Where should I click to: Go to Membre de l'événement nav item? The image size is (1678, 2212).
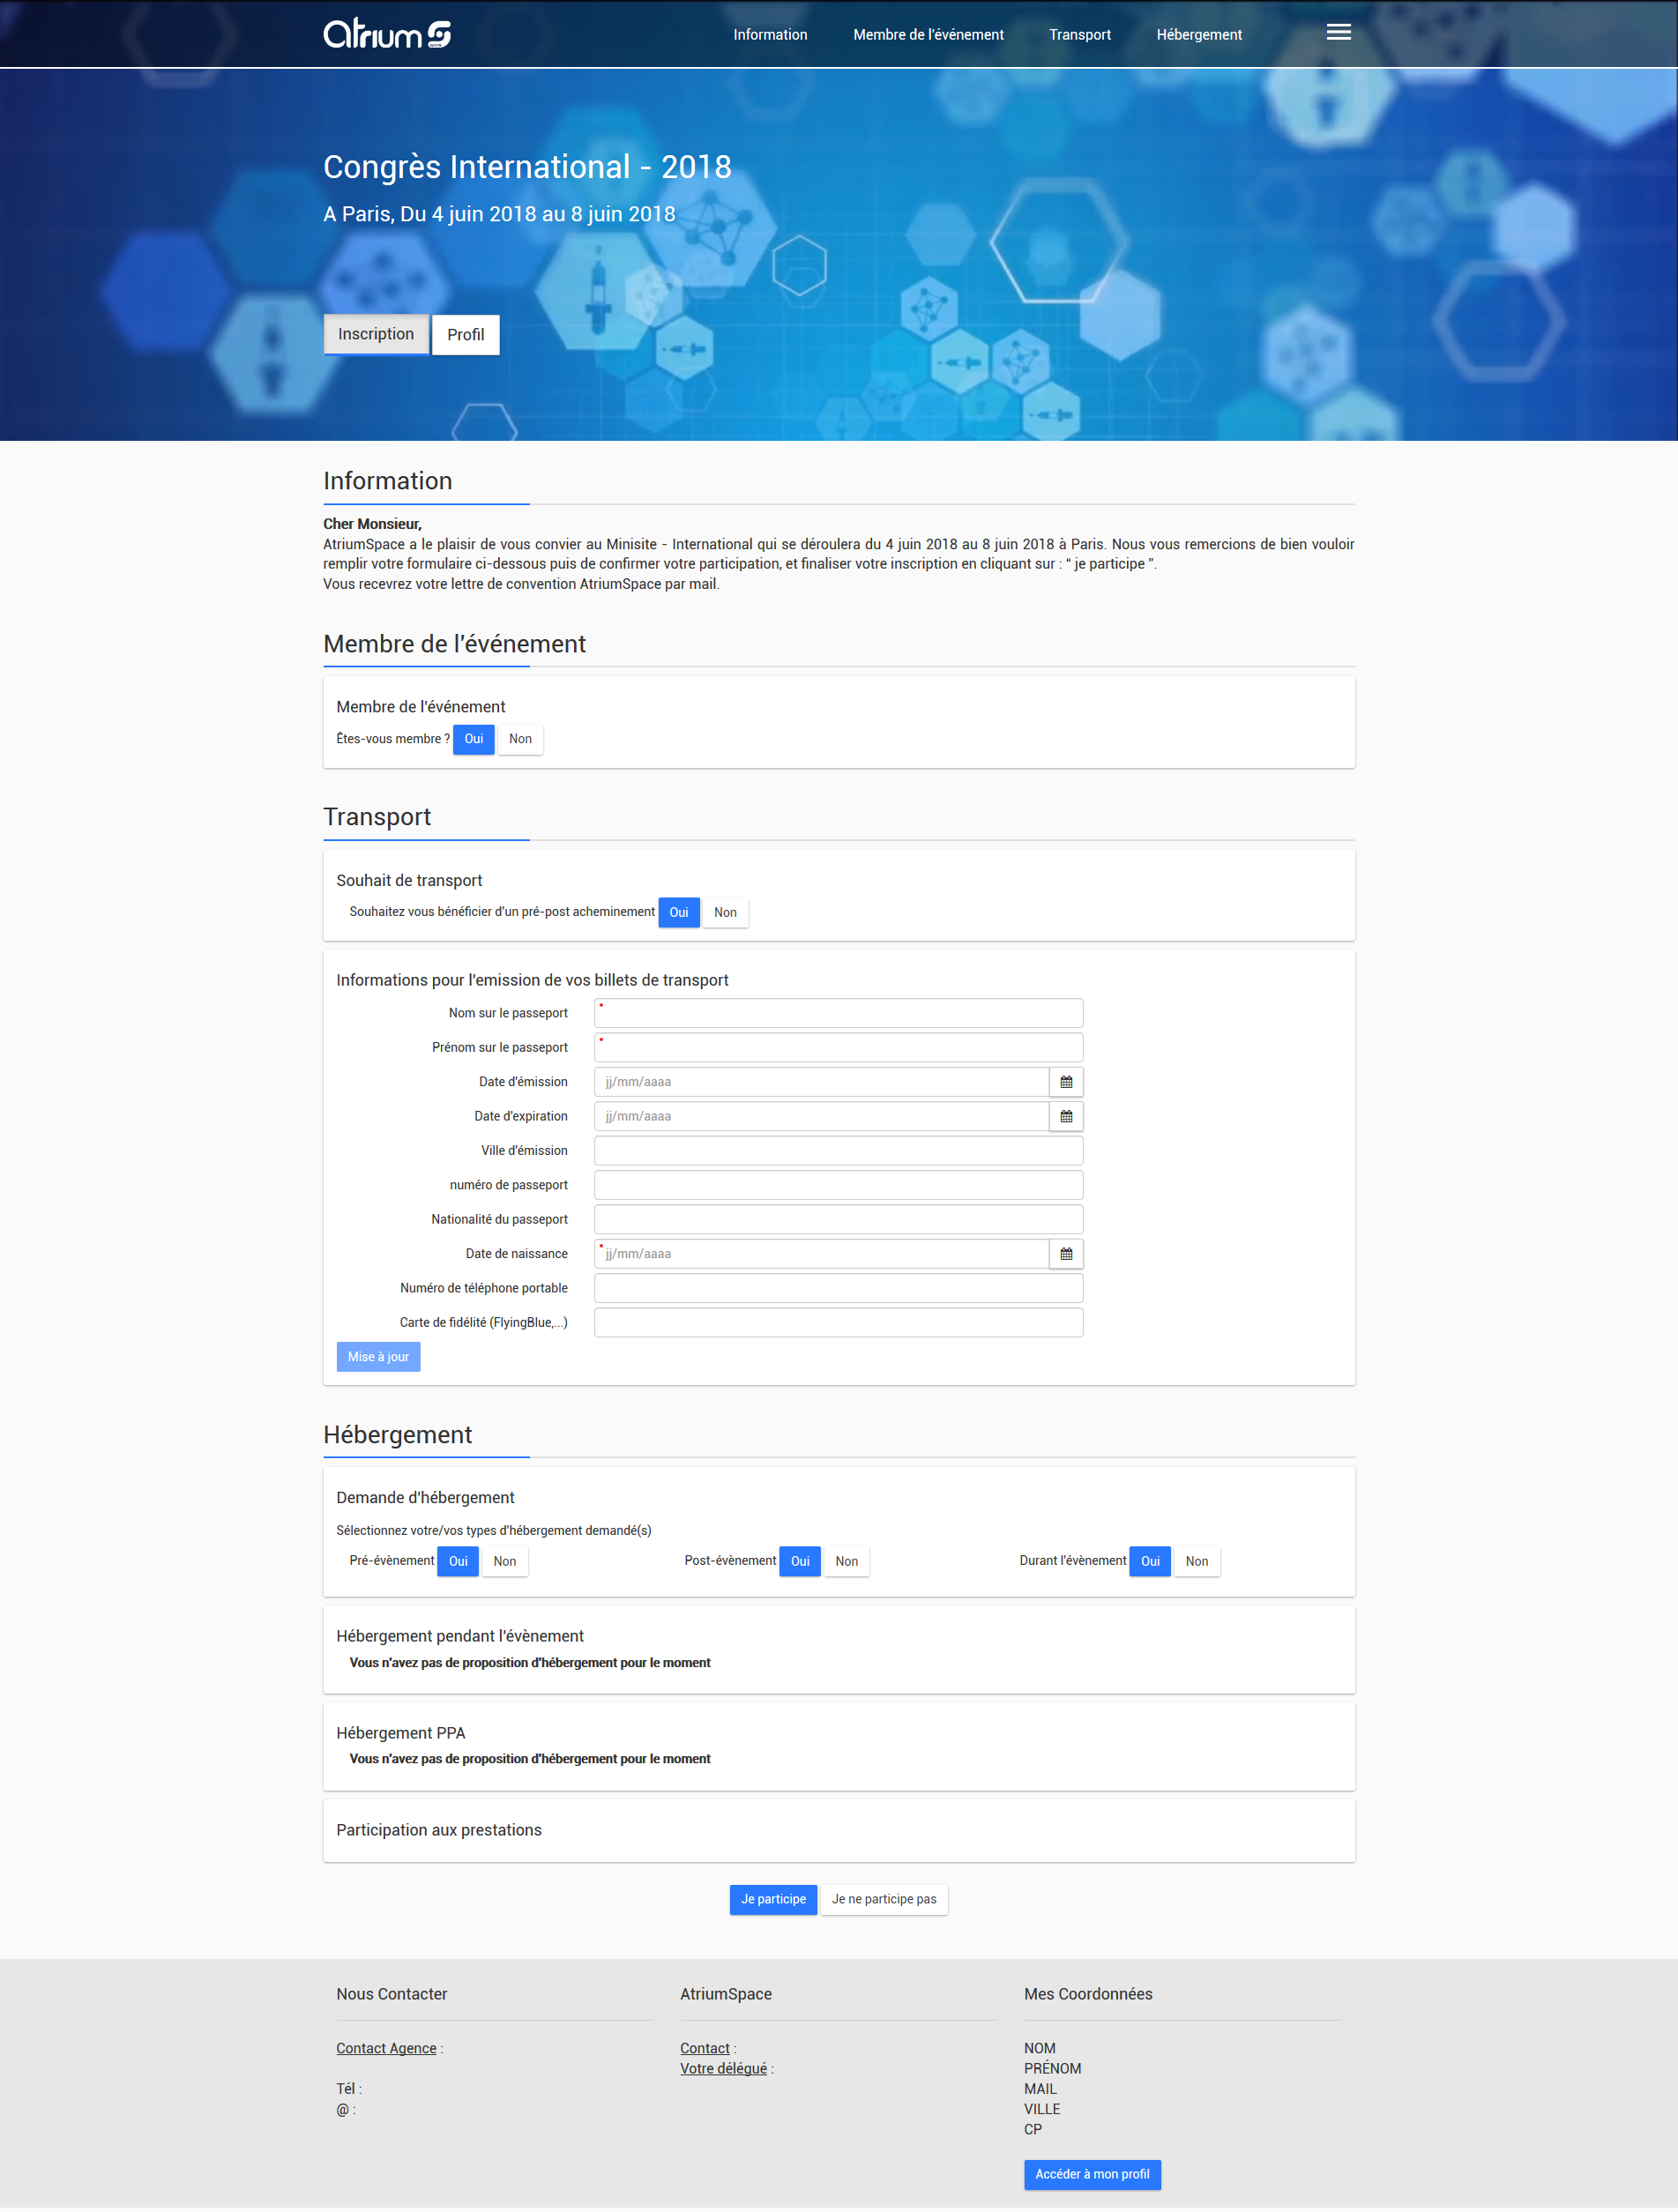tap(928, 35)
